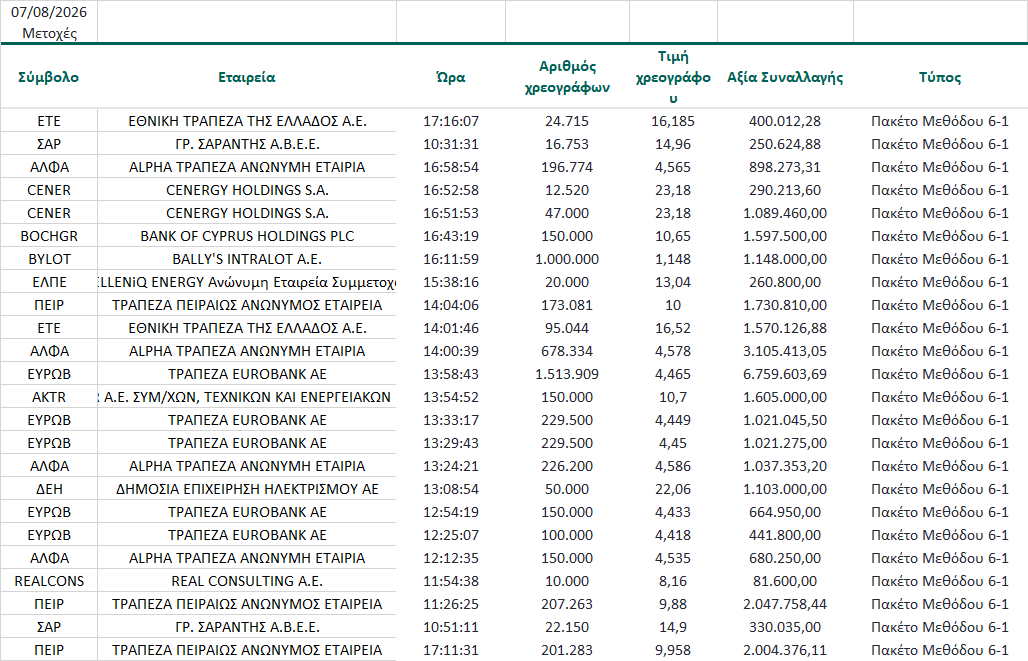Click the value cell 6.759.603,69
Image resolution: width=1028 pixels, height=661 pixels.
pyautogui.click(x=785, y=374)
